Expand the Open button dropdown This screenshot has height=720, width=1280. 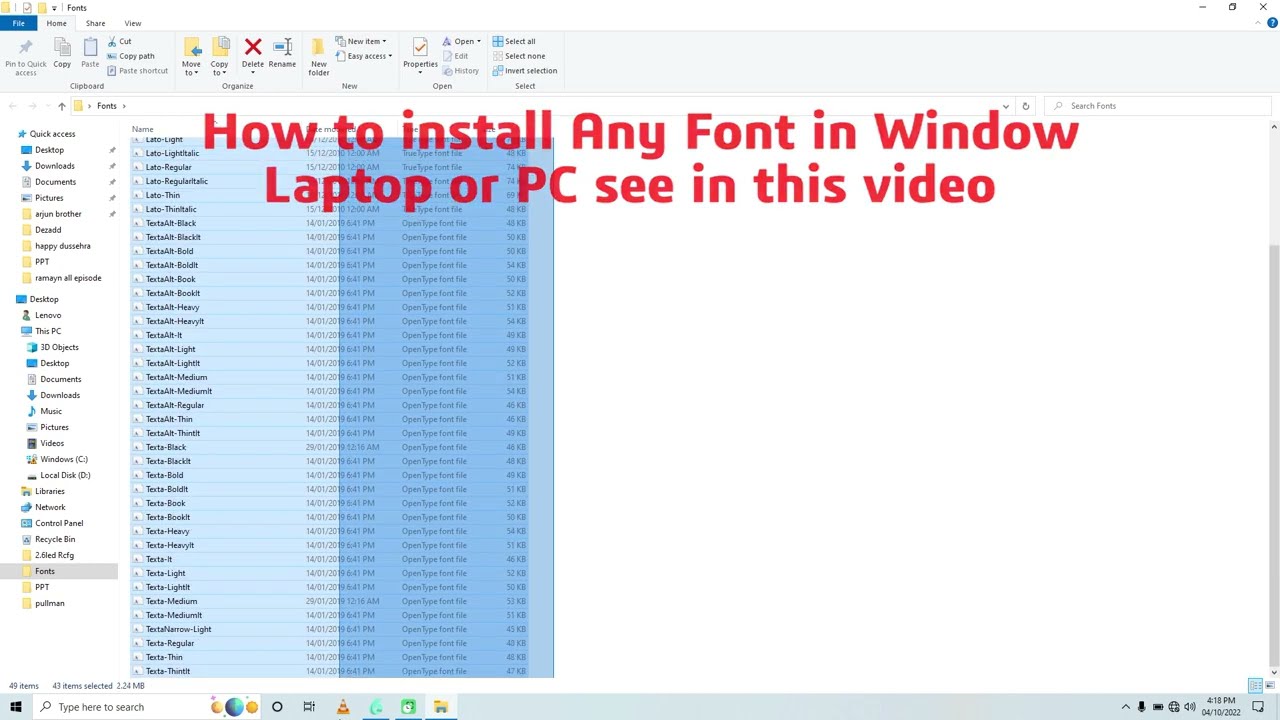479,41
